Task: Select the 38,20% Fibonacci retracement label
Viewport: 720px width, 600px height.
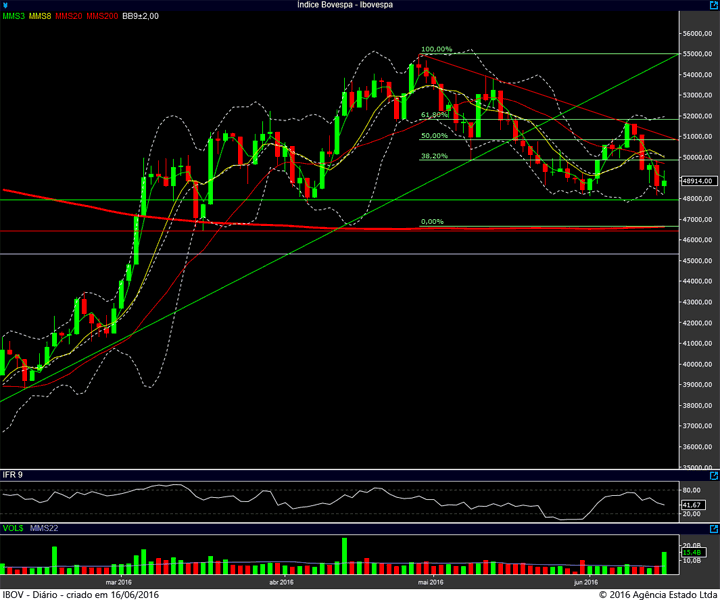Action: click(x=434, y=156)
